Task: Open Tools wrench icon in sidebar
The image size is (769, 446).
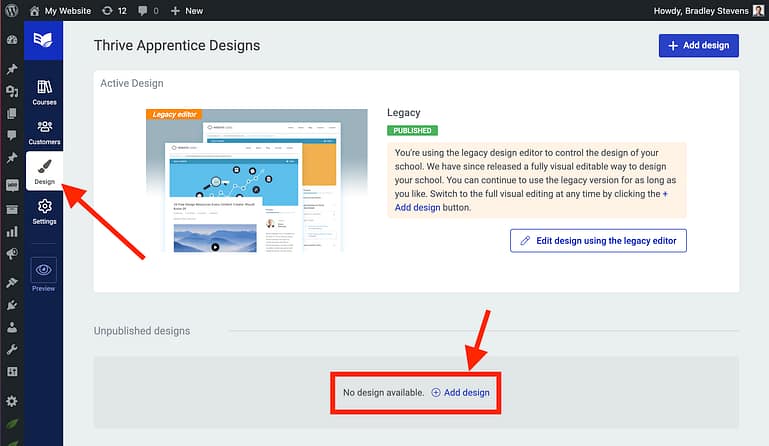Action: point(12,349)
